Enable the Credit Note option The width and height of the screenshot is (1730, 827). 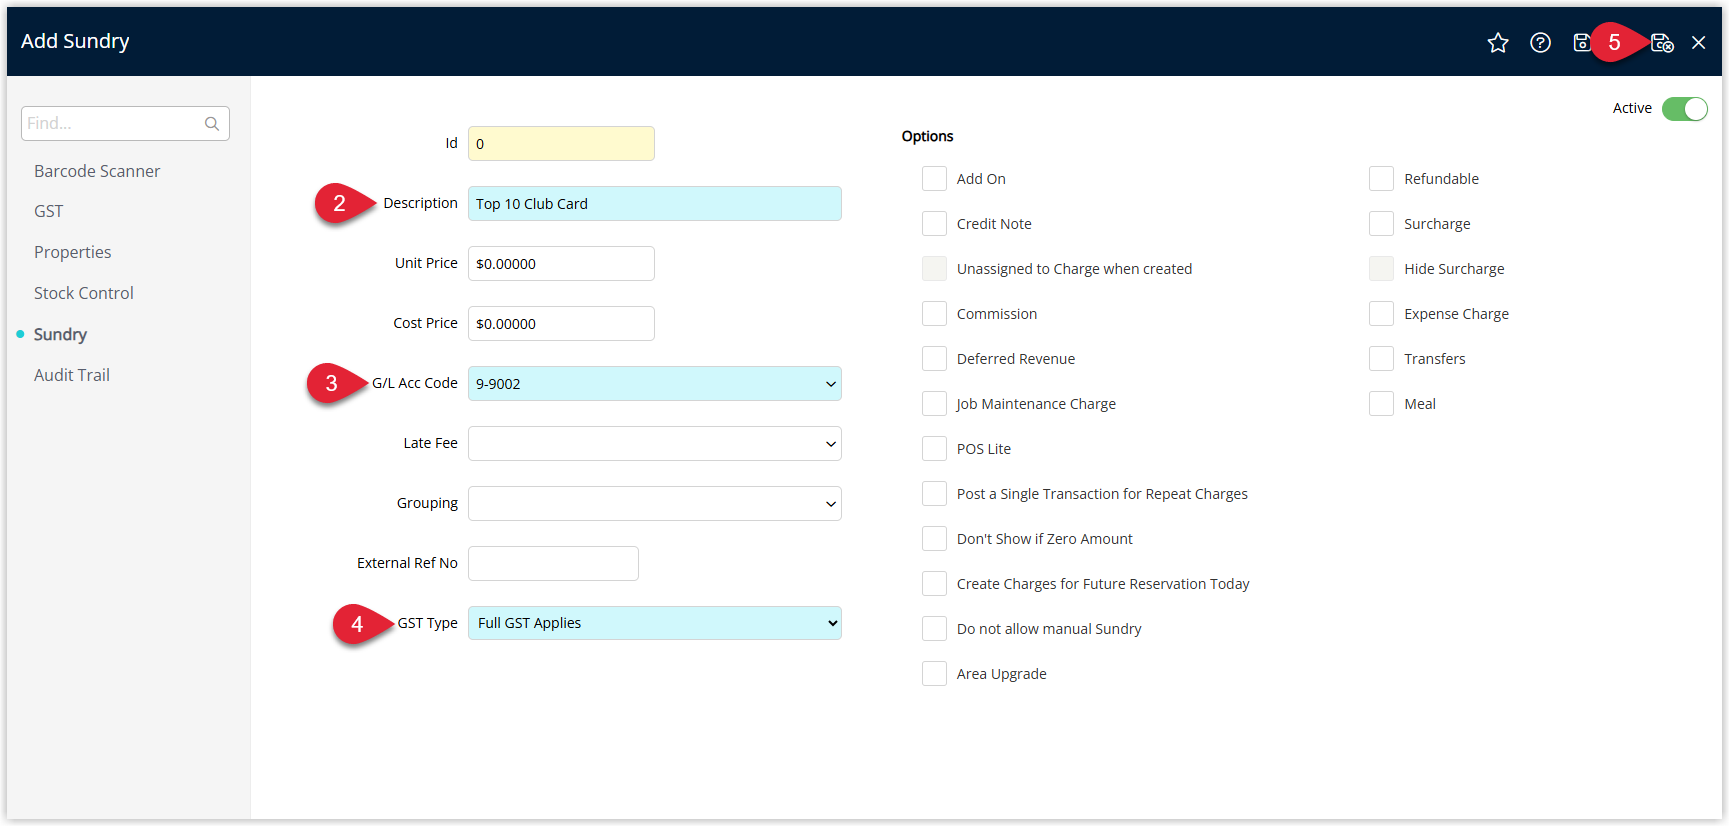point(934,224)
